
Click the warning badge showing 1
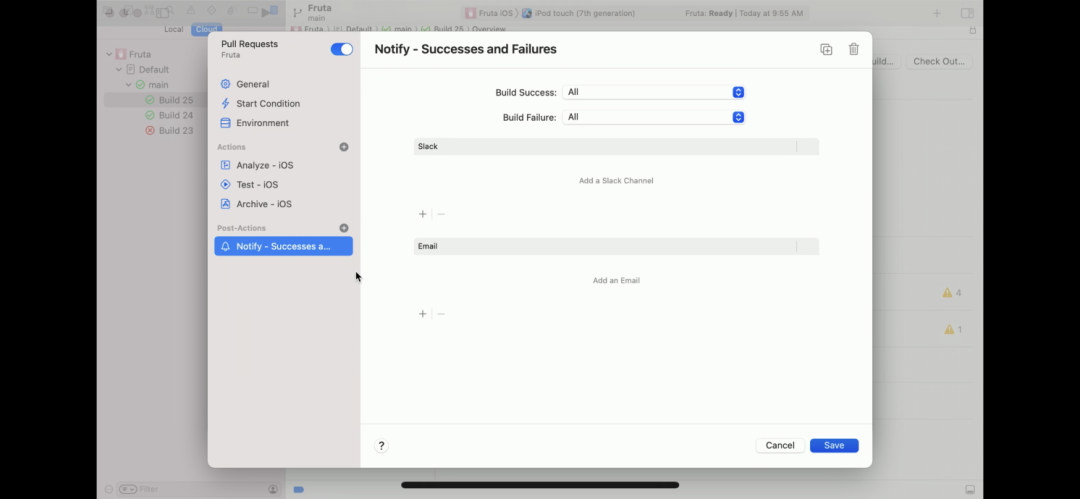pyautogui.click(x=953, y=329)
